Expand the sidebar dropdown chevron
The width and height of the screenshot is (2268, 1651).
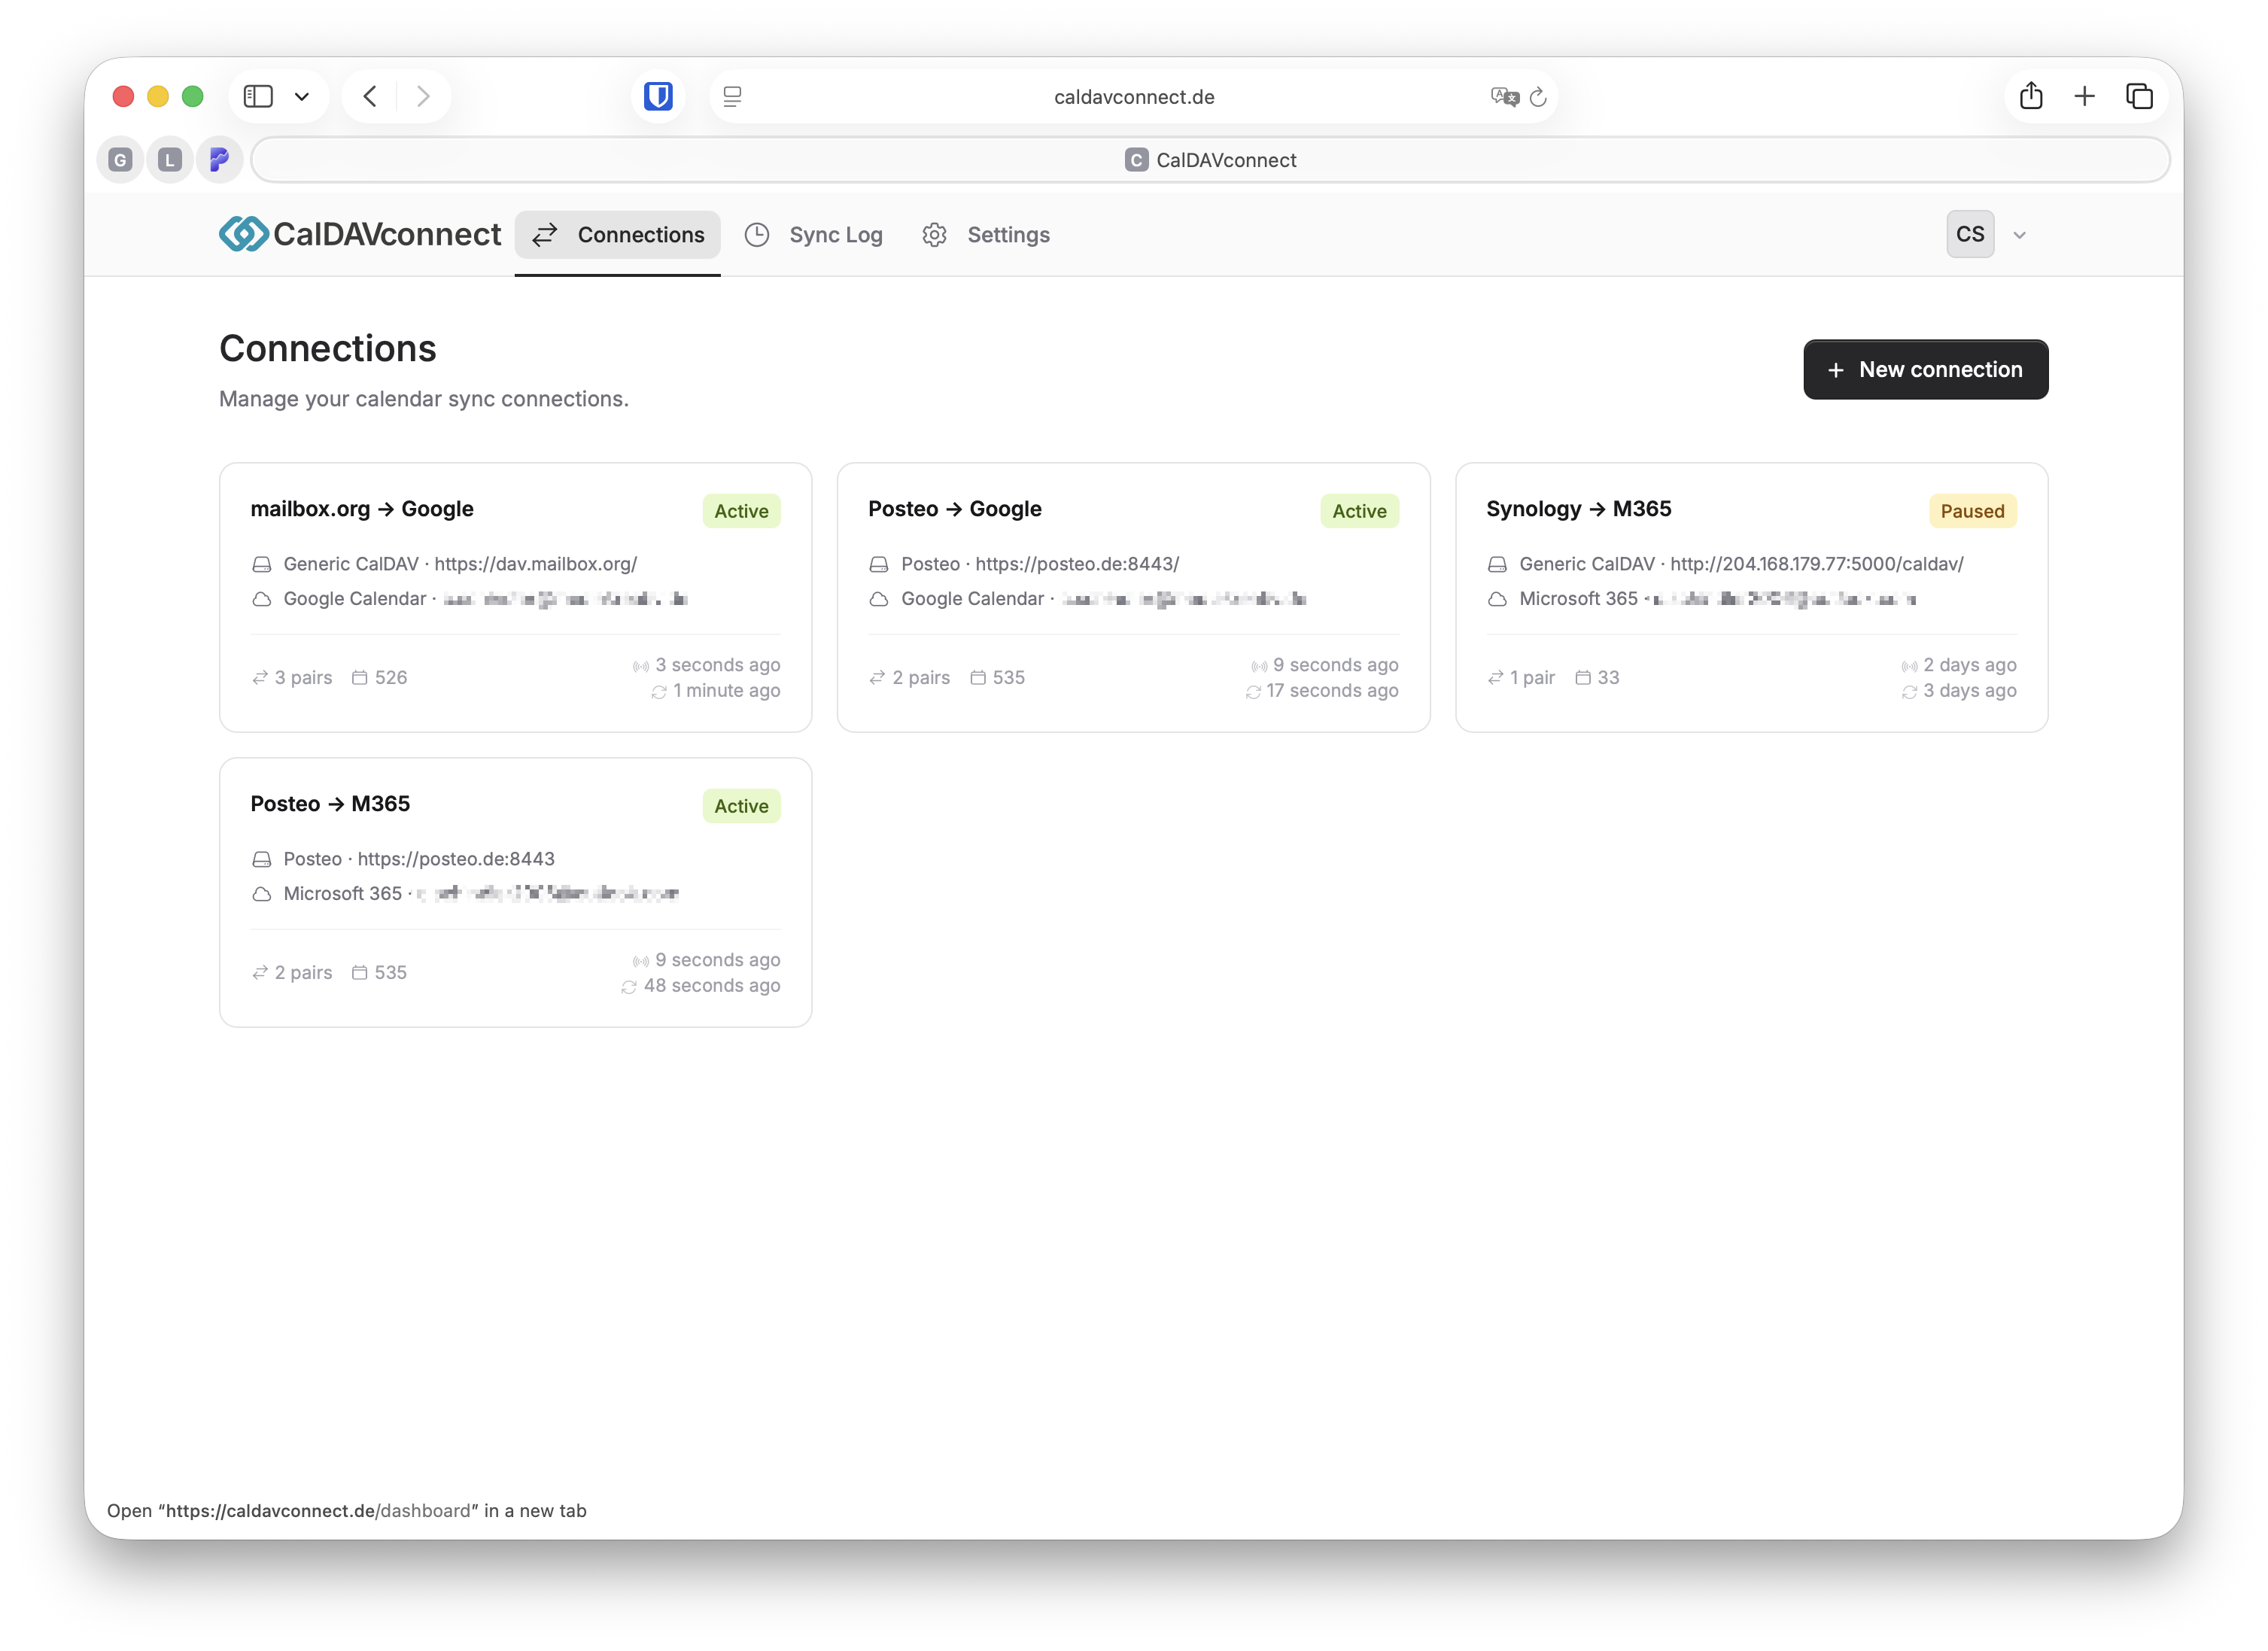[x=302, y=97]
